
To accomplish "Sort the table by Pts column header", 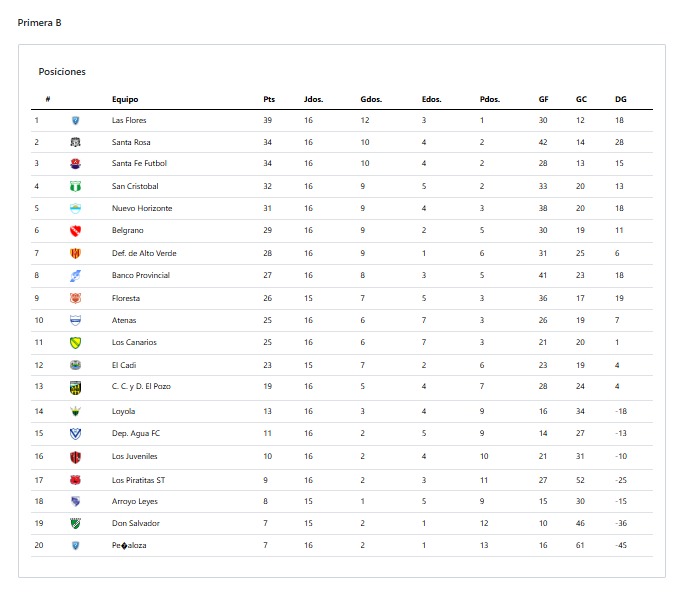I will tap(269, 99).
